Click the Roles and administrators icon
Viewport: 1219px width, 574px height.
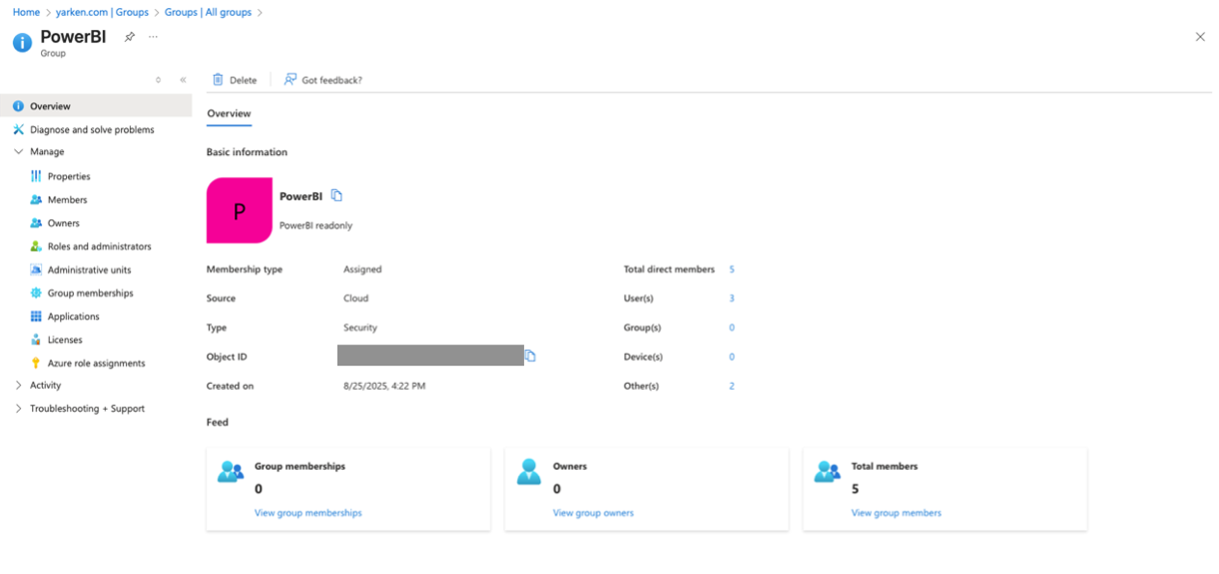pyautogui.click(x=36, y=246)
